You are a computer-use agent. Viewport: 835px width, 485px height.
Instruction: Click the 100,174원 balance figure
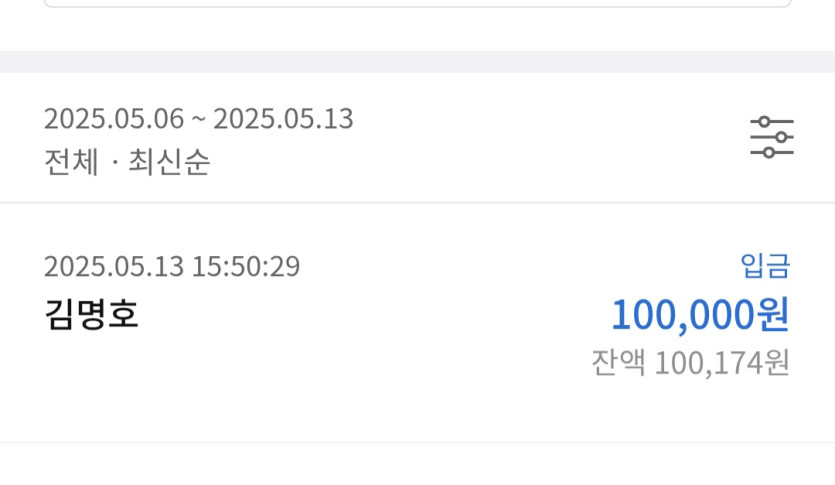[722, 363]
